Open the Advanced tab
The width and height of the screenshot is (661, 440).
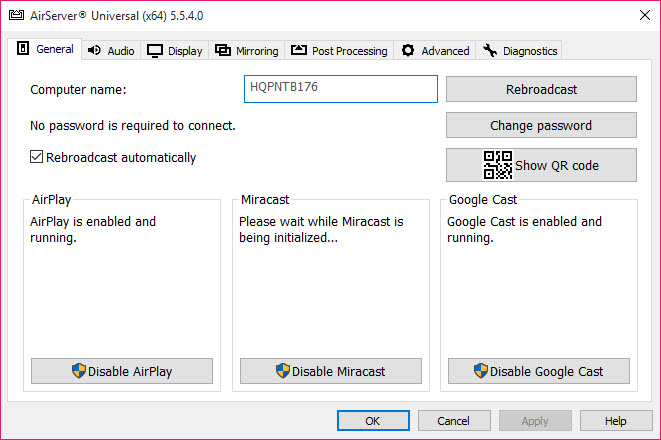click(x=435, y=51)
